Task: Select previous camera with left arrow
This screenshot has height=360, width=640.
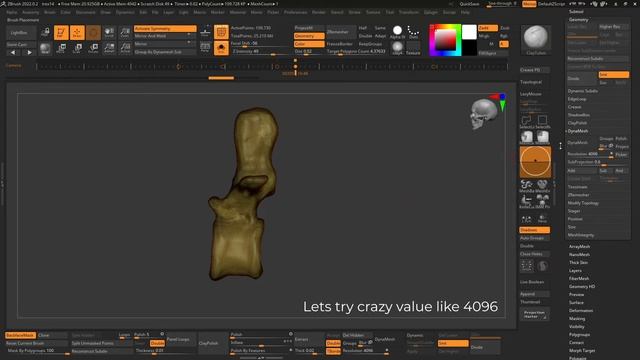Action: coord(13,52)
